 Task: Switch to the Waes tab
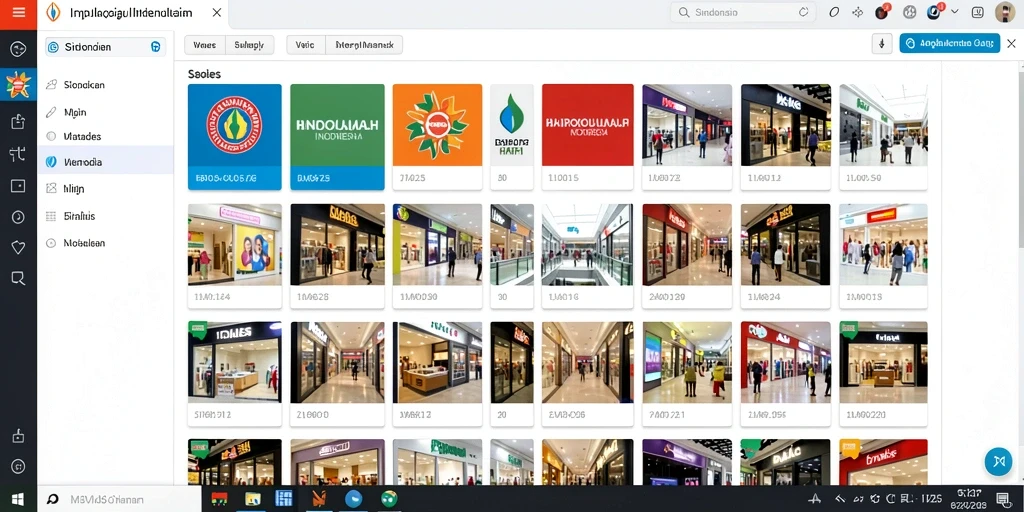(204, 45)
